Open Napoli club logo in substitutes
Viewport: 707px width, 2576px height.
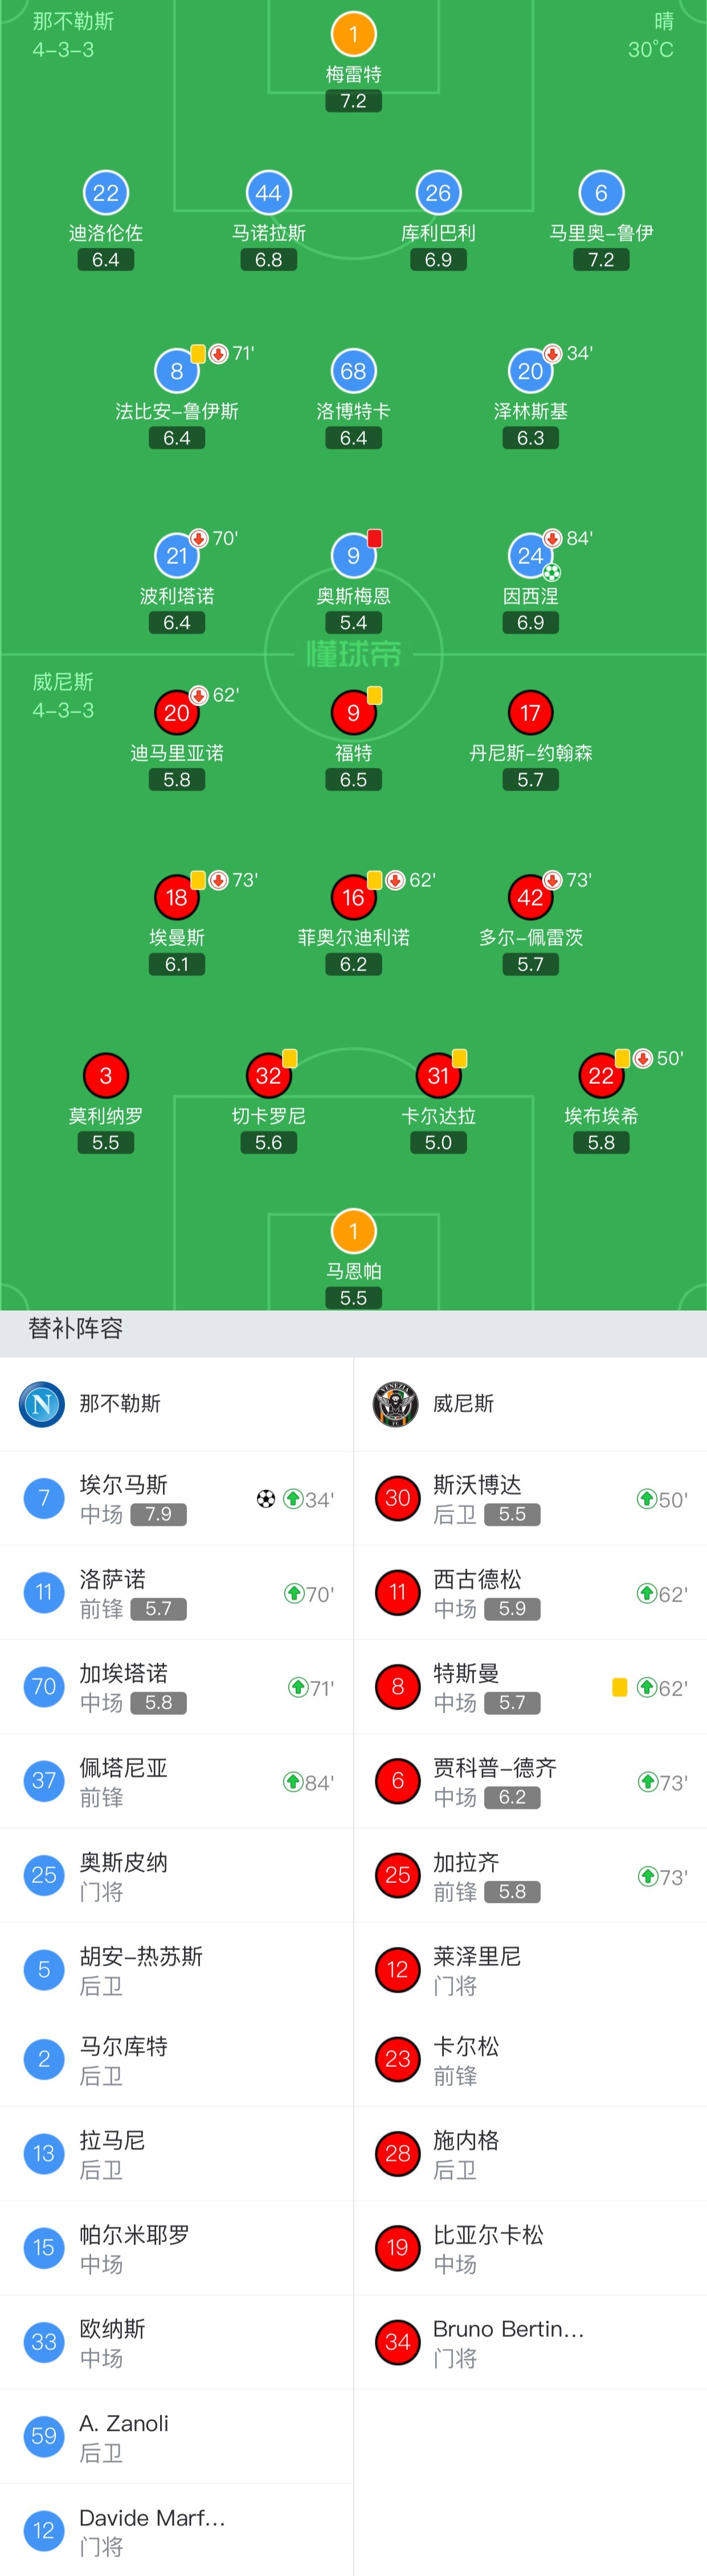pyautogui.click(x=42, y=1404)
